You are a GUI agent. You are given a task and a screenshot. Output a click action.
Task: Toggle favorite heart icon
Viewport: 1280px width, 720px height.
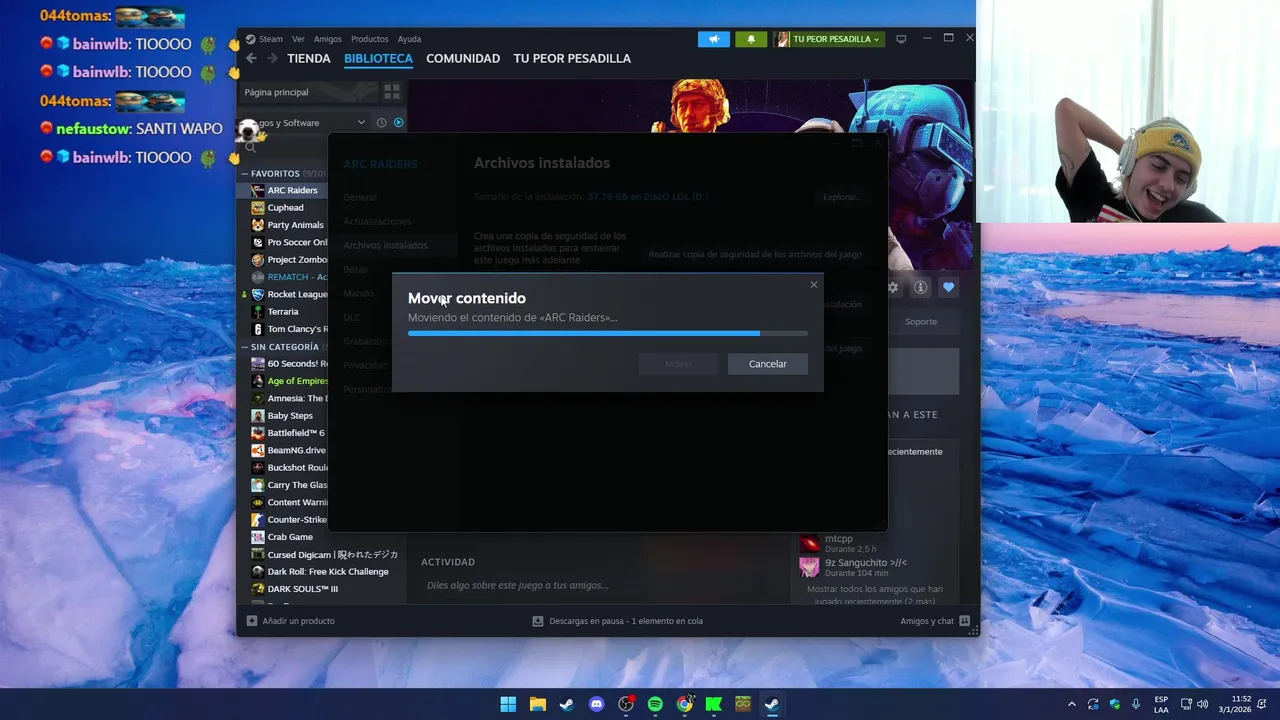click(948, 288)
